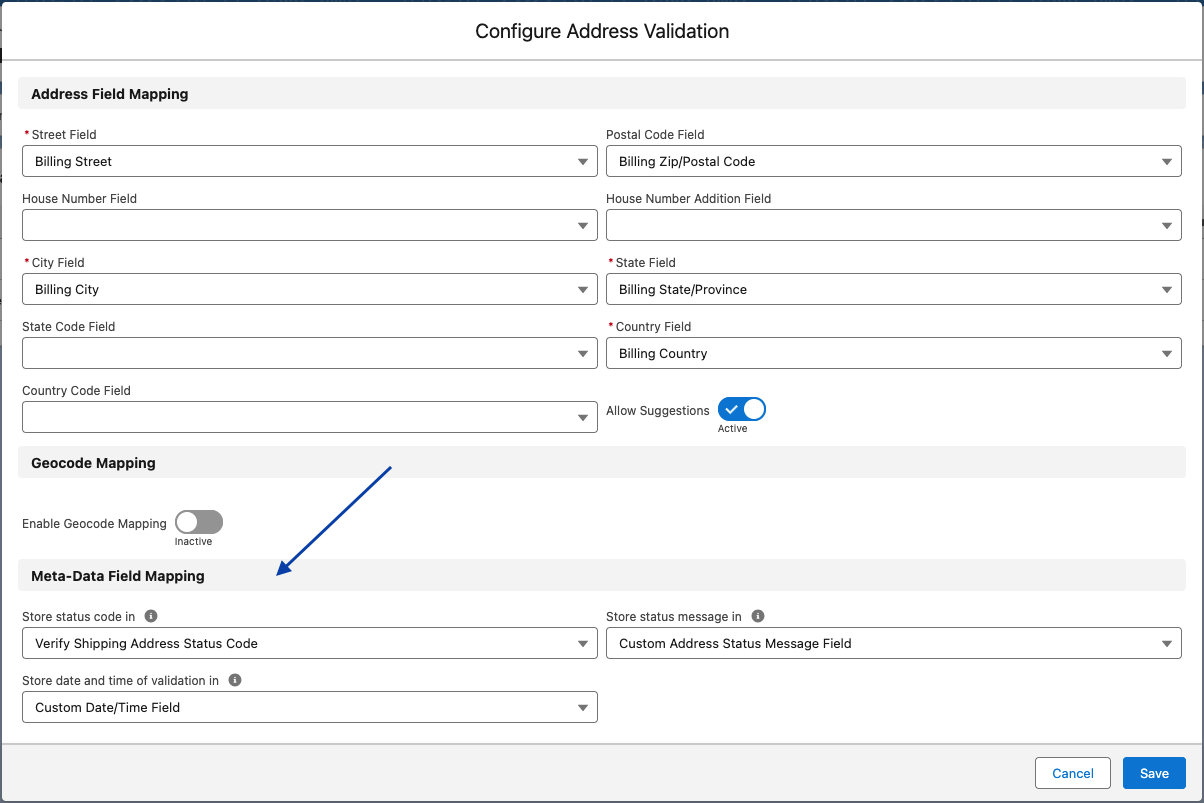Click the State Code Field label
Screen dimensions: 1204x803
pyautogui.click(x=69, y=326)
